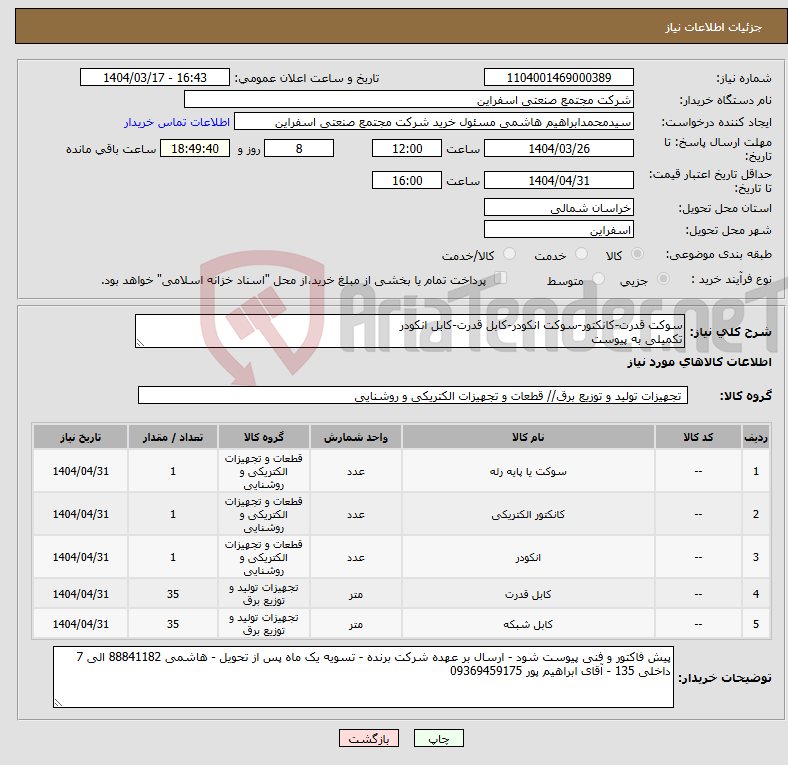The width and height of the screenshot is (788, 765).
Task: Click the تاریخ نیاز column header
Action: [81, 437]
